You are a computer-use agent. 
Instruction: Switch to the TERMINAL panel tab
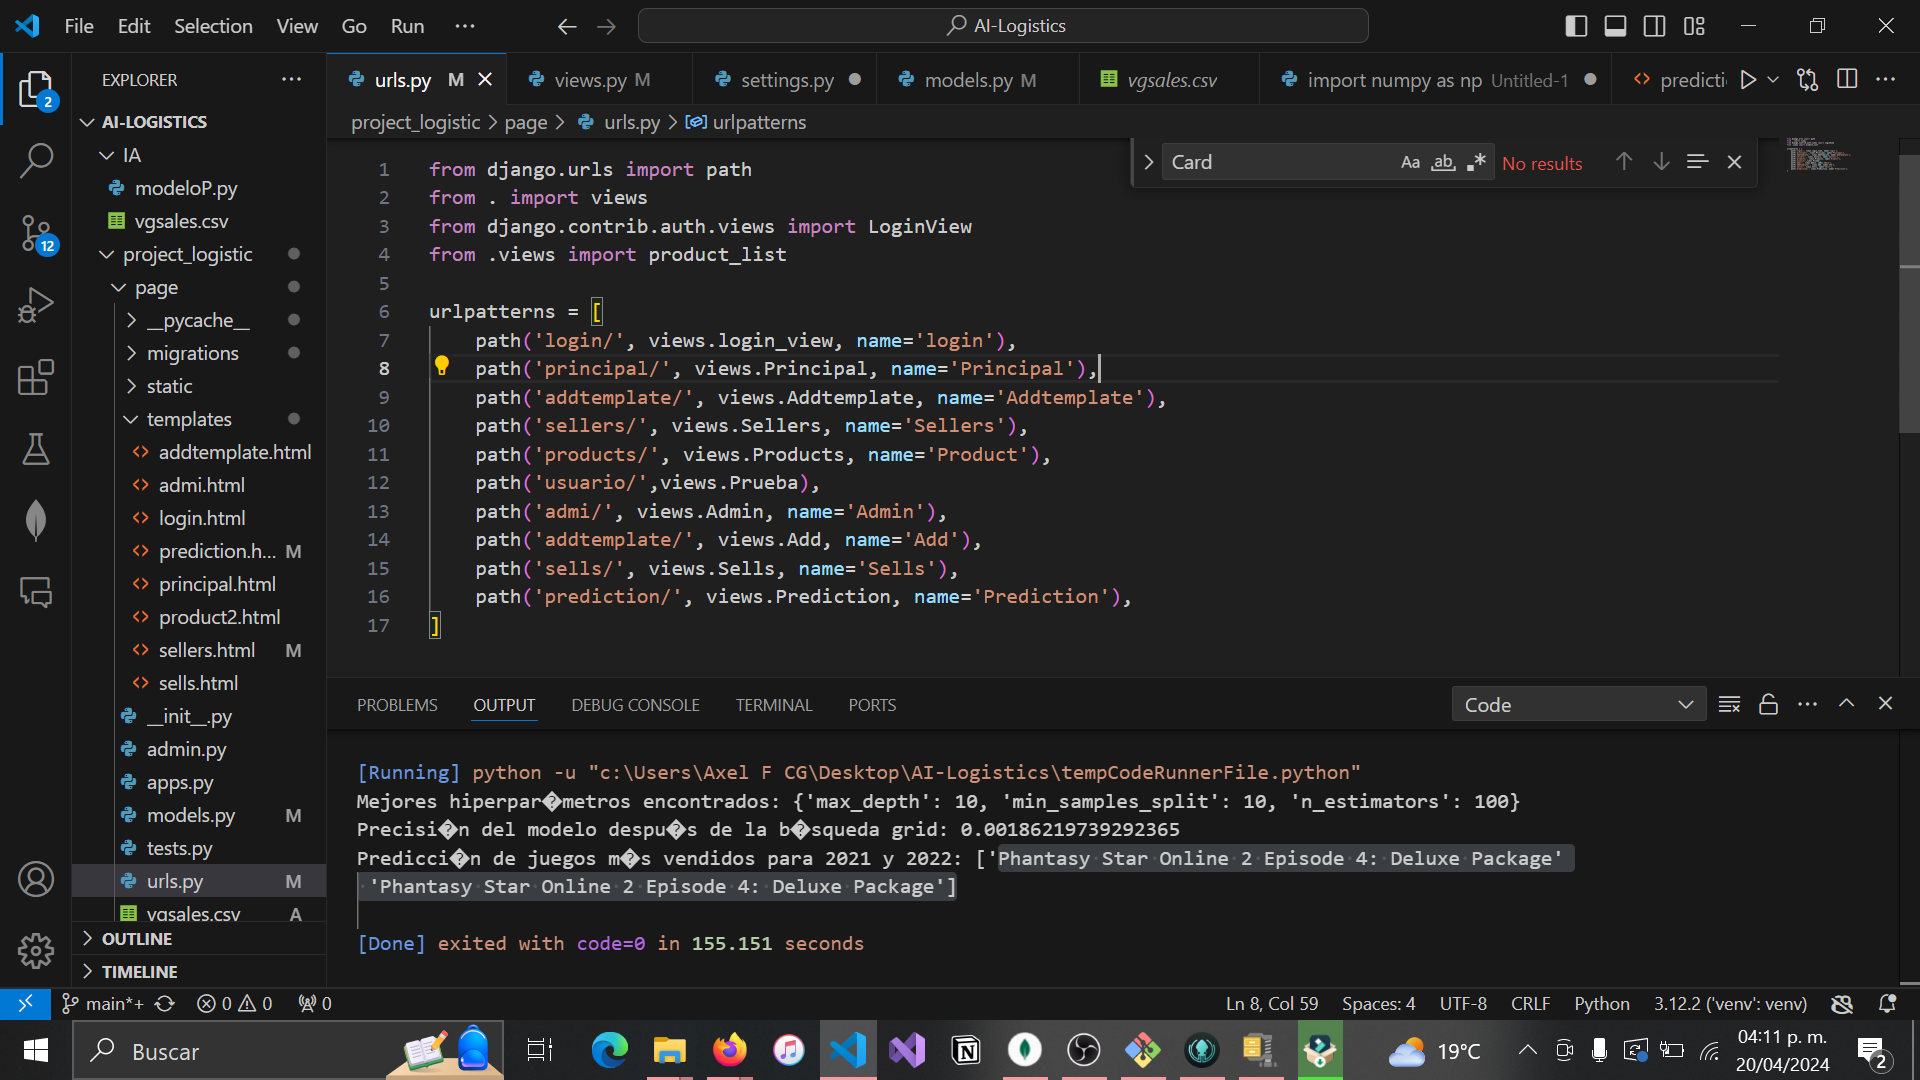tap(773, 705)
